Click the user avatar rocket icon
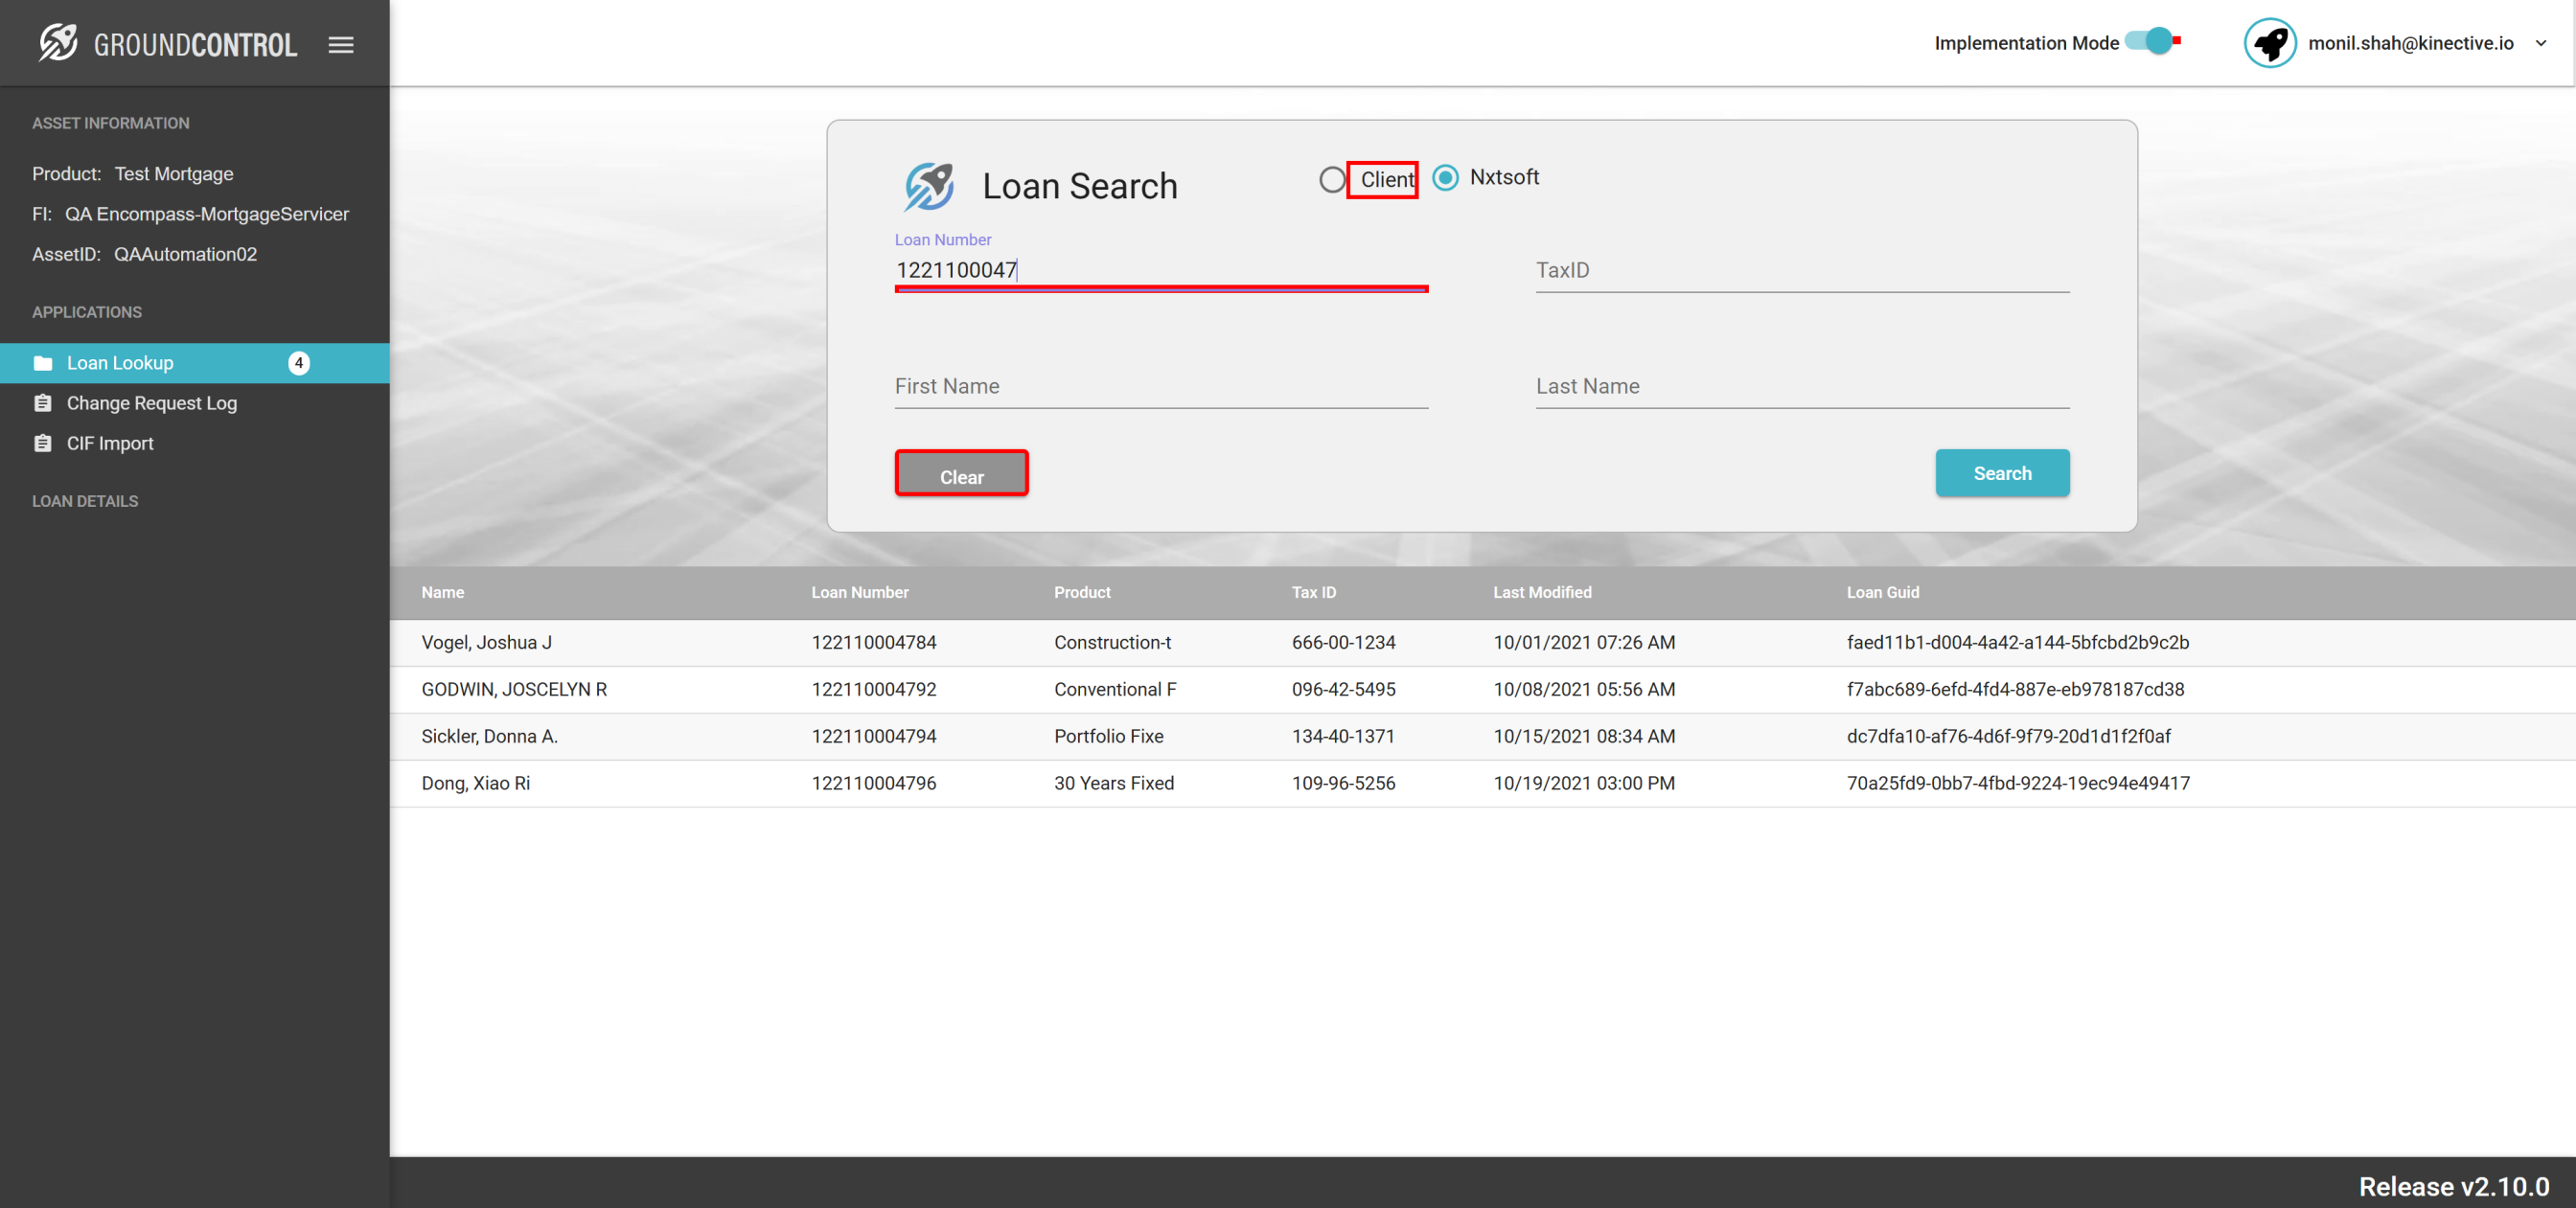This screenshot has width=2576, height=1208. (x=2269, y=43)
